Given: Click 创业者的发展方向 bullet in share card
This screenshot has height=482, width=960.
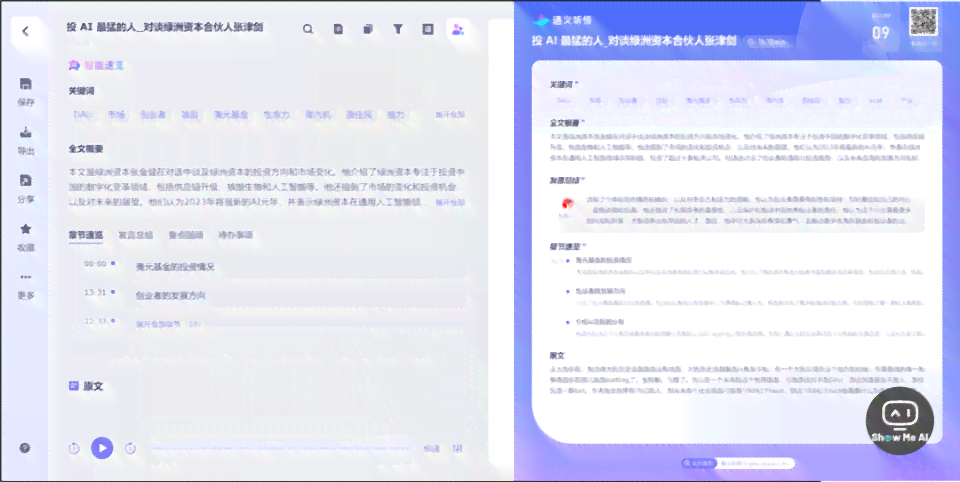Looking at the screenshot, I should (600, 291).
